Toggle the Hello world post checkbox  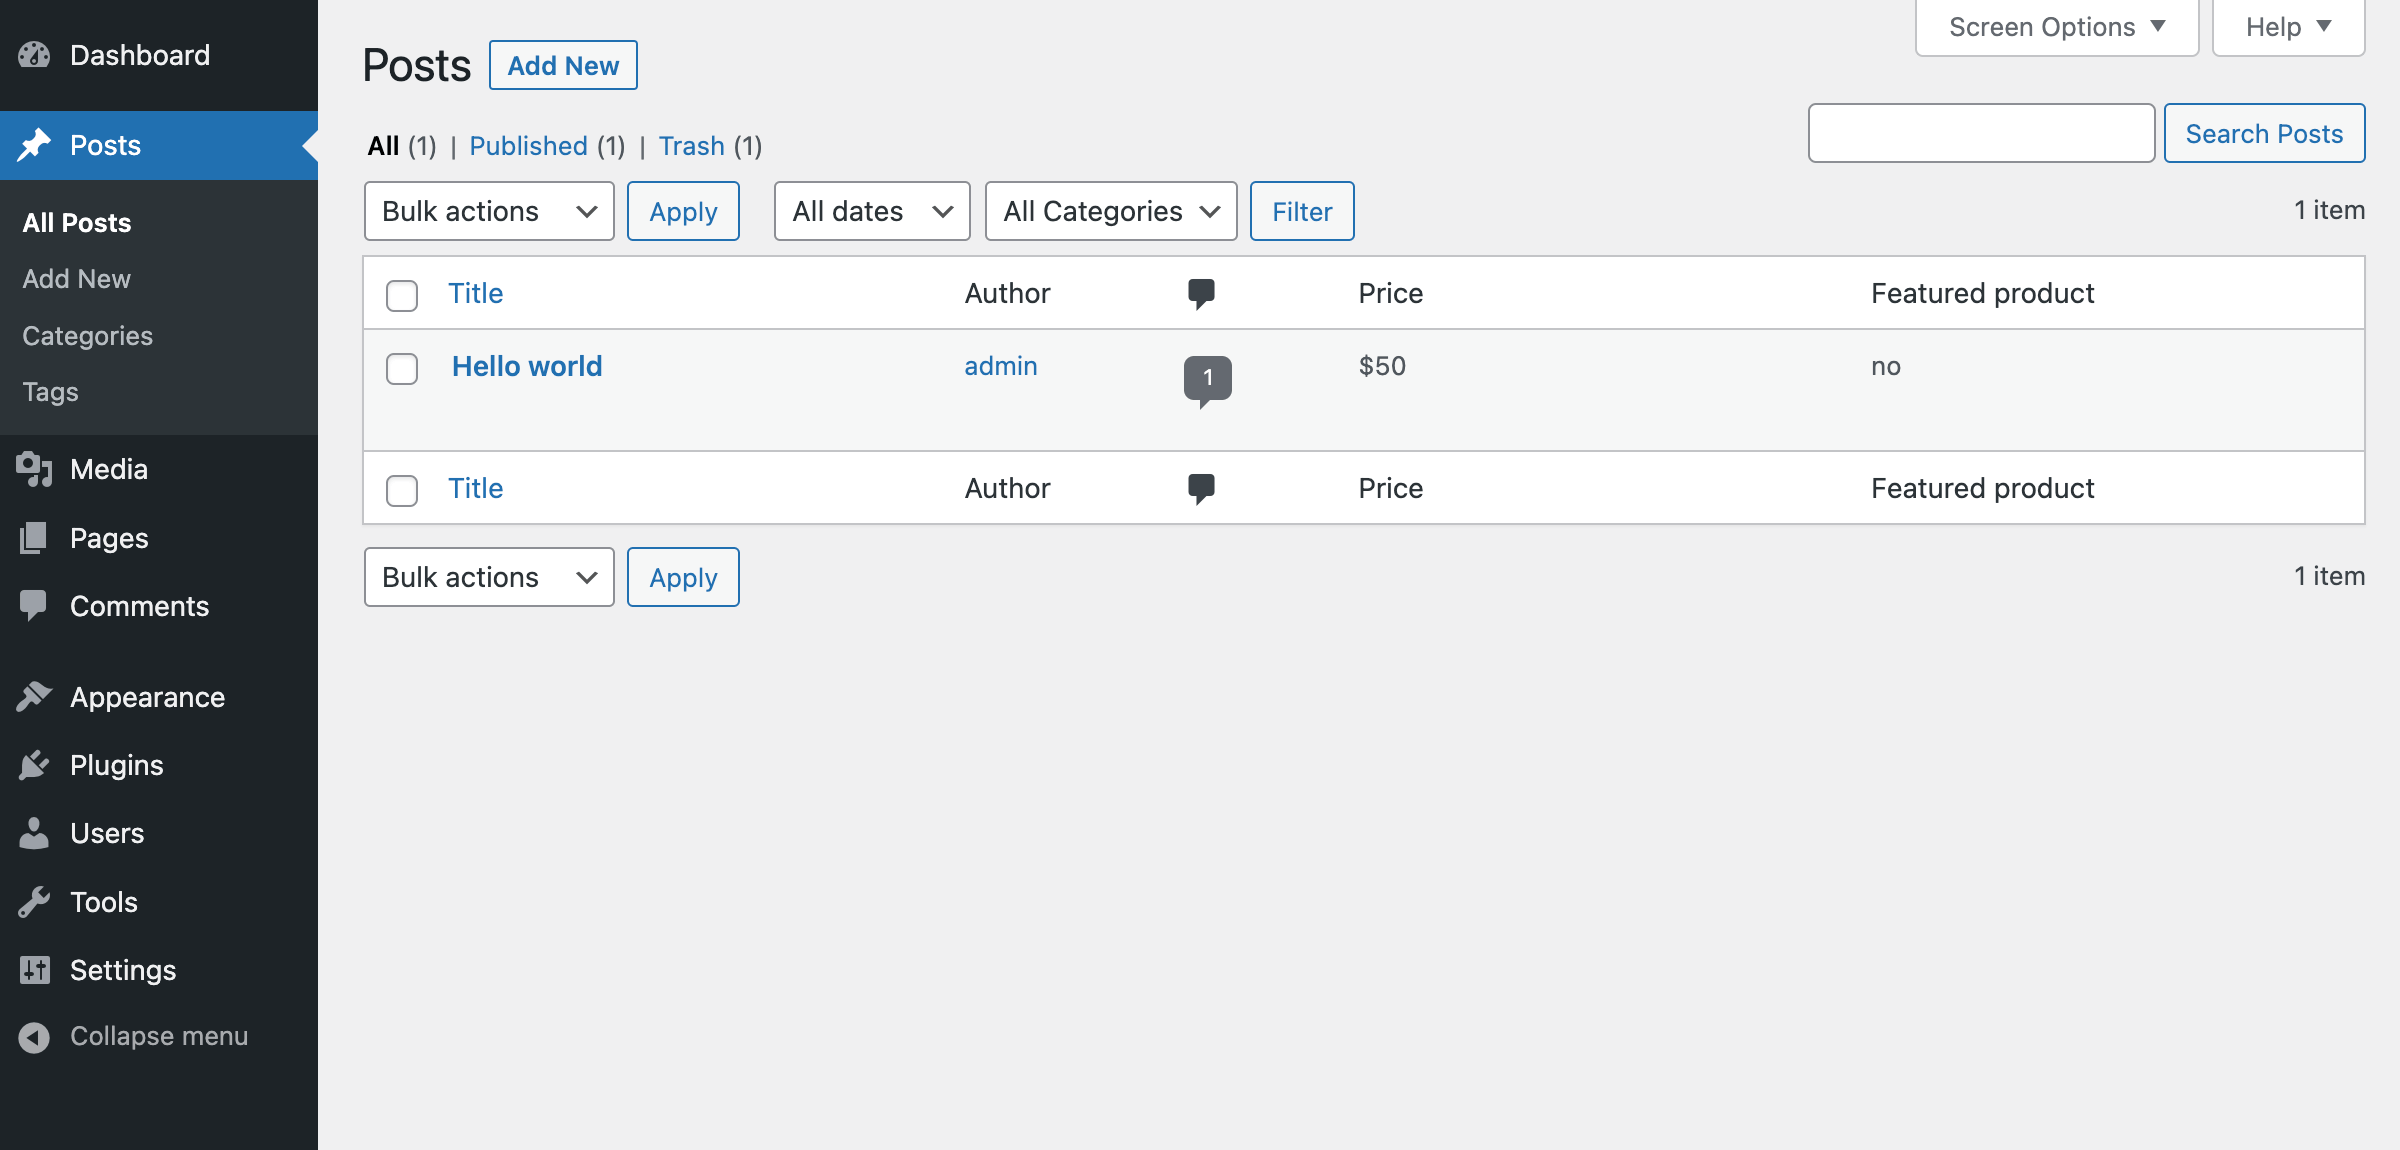click(x=403, y=366)
